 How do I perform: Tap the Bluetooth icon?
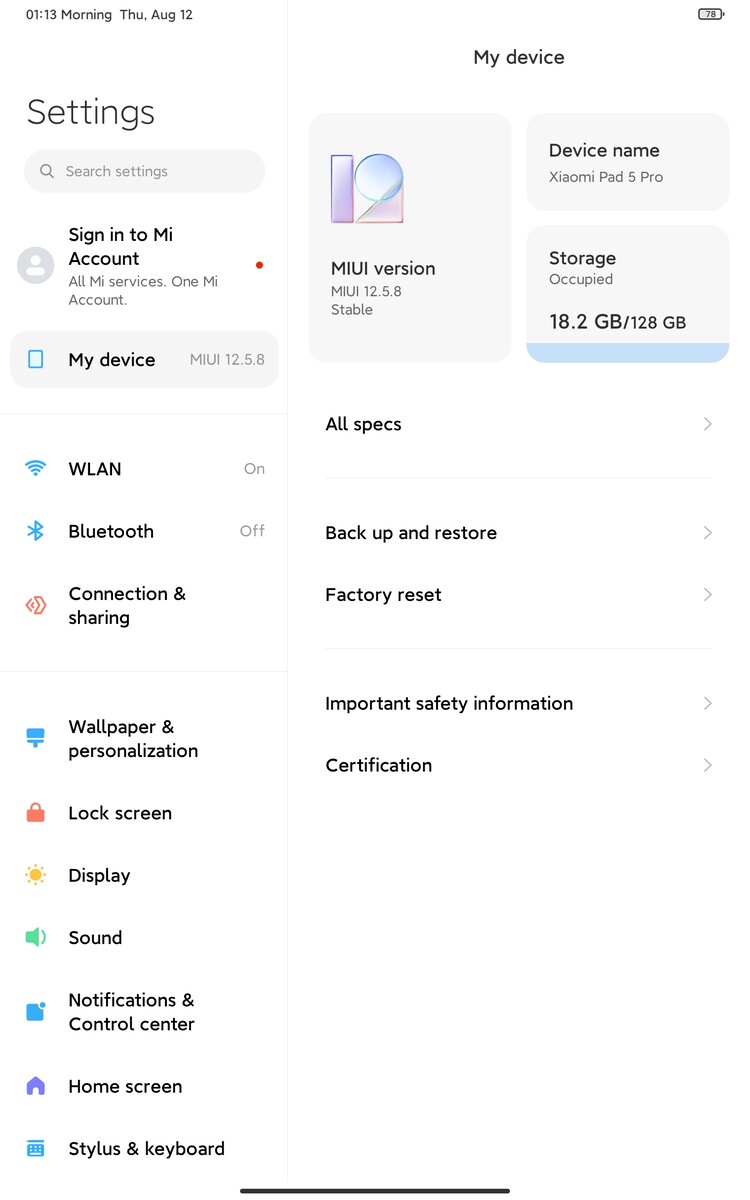tap(36, 531)
